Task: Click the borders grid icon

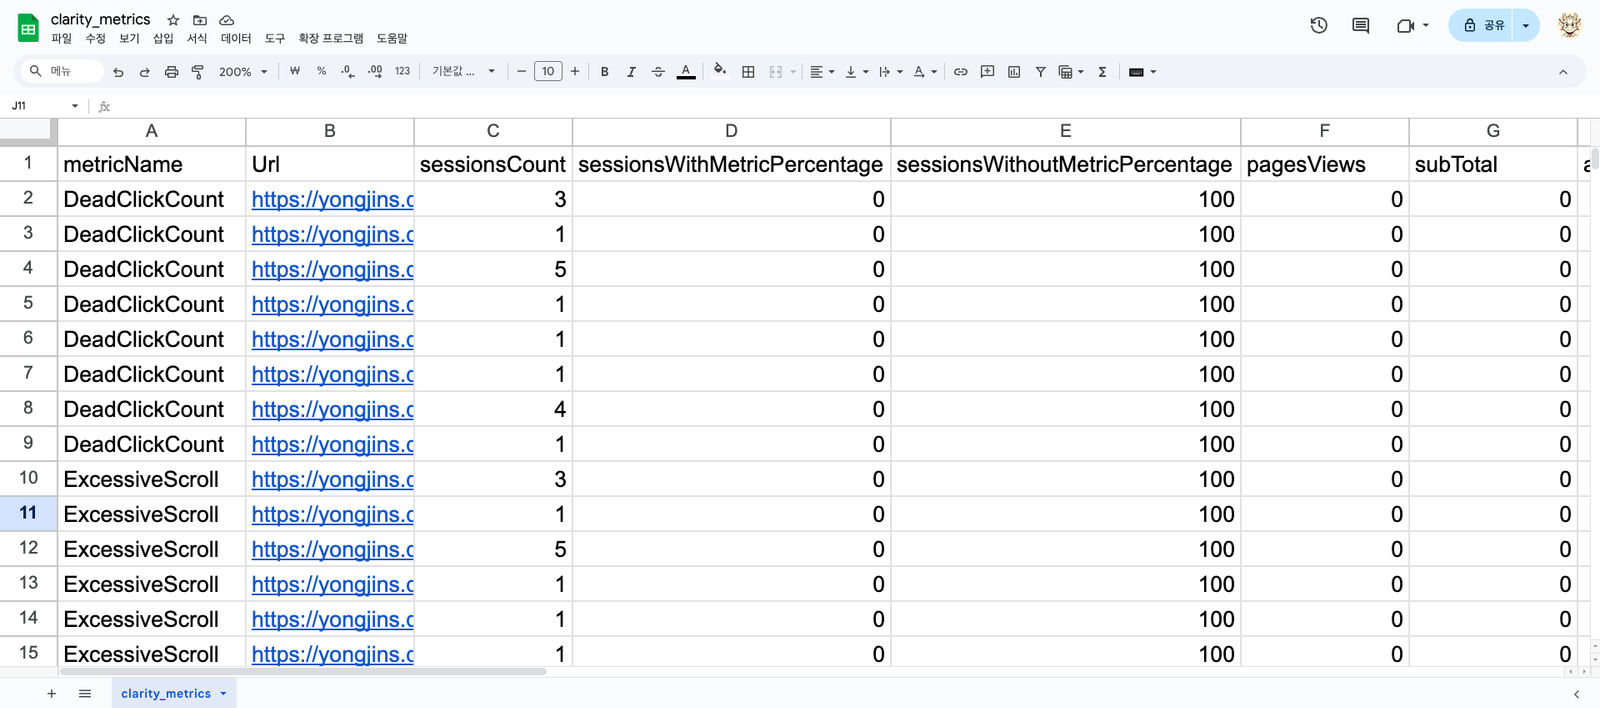Action: coord(748,72)
